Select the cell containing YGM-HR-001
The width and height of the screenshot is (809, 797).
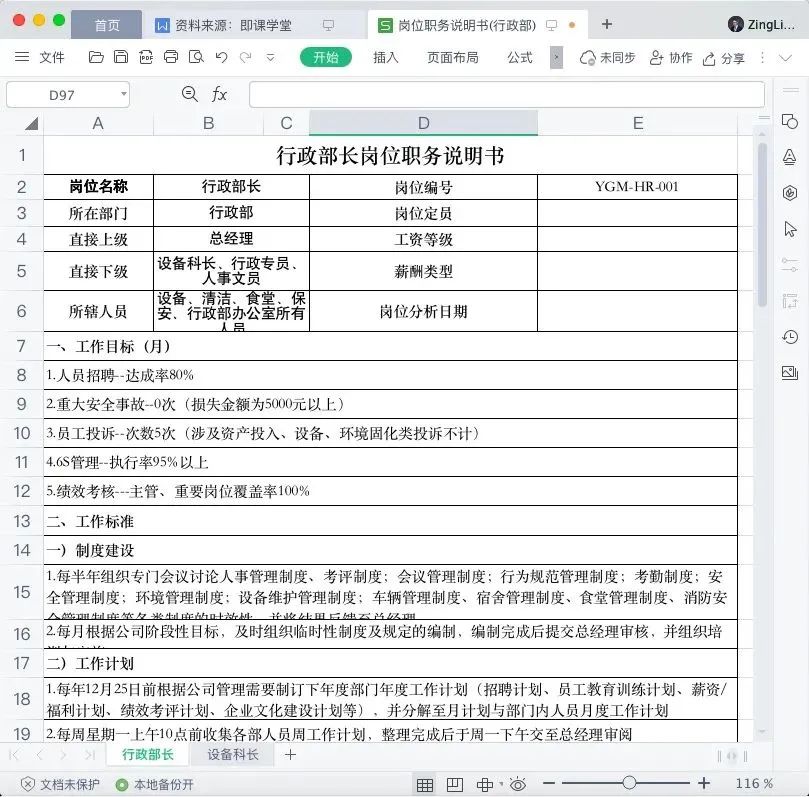pyautogui.click(x=637, y=187)
